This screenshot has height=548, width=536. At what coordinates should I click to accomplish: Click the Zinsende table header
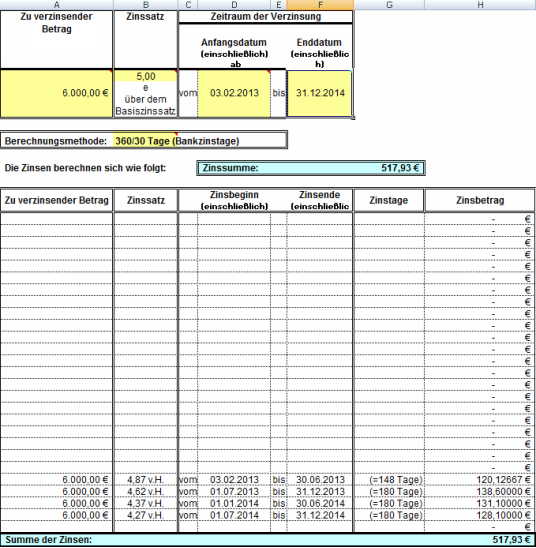point(319,200)
